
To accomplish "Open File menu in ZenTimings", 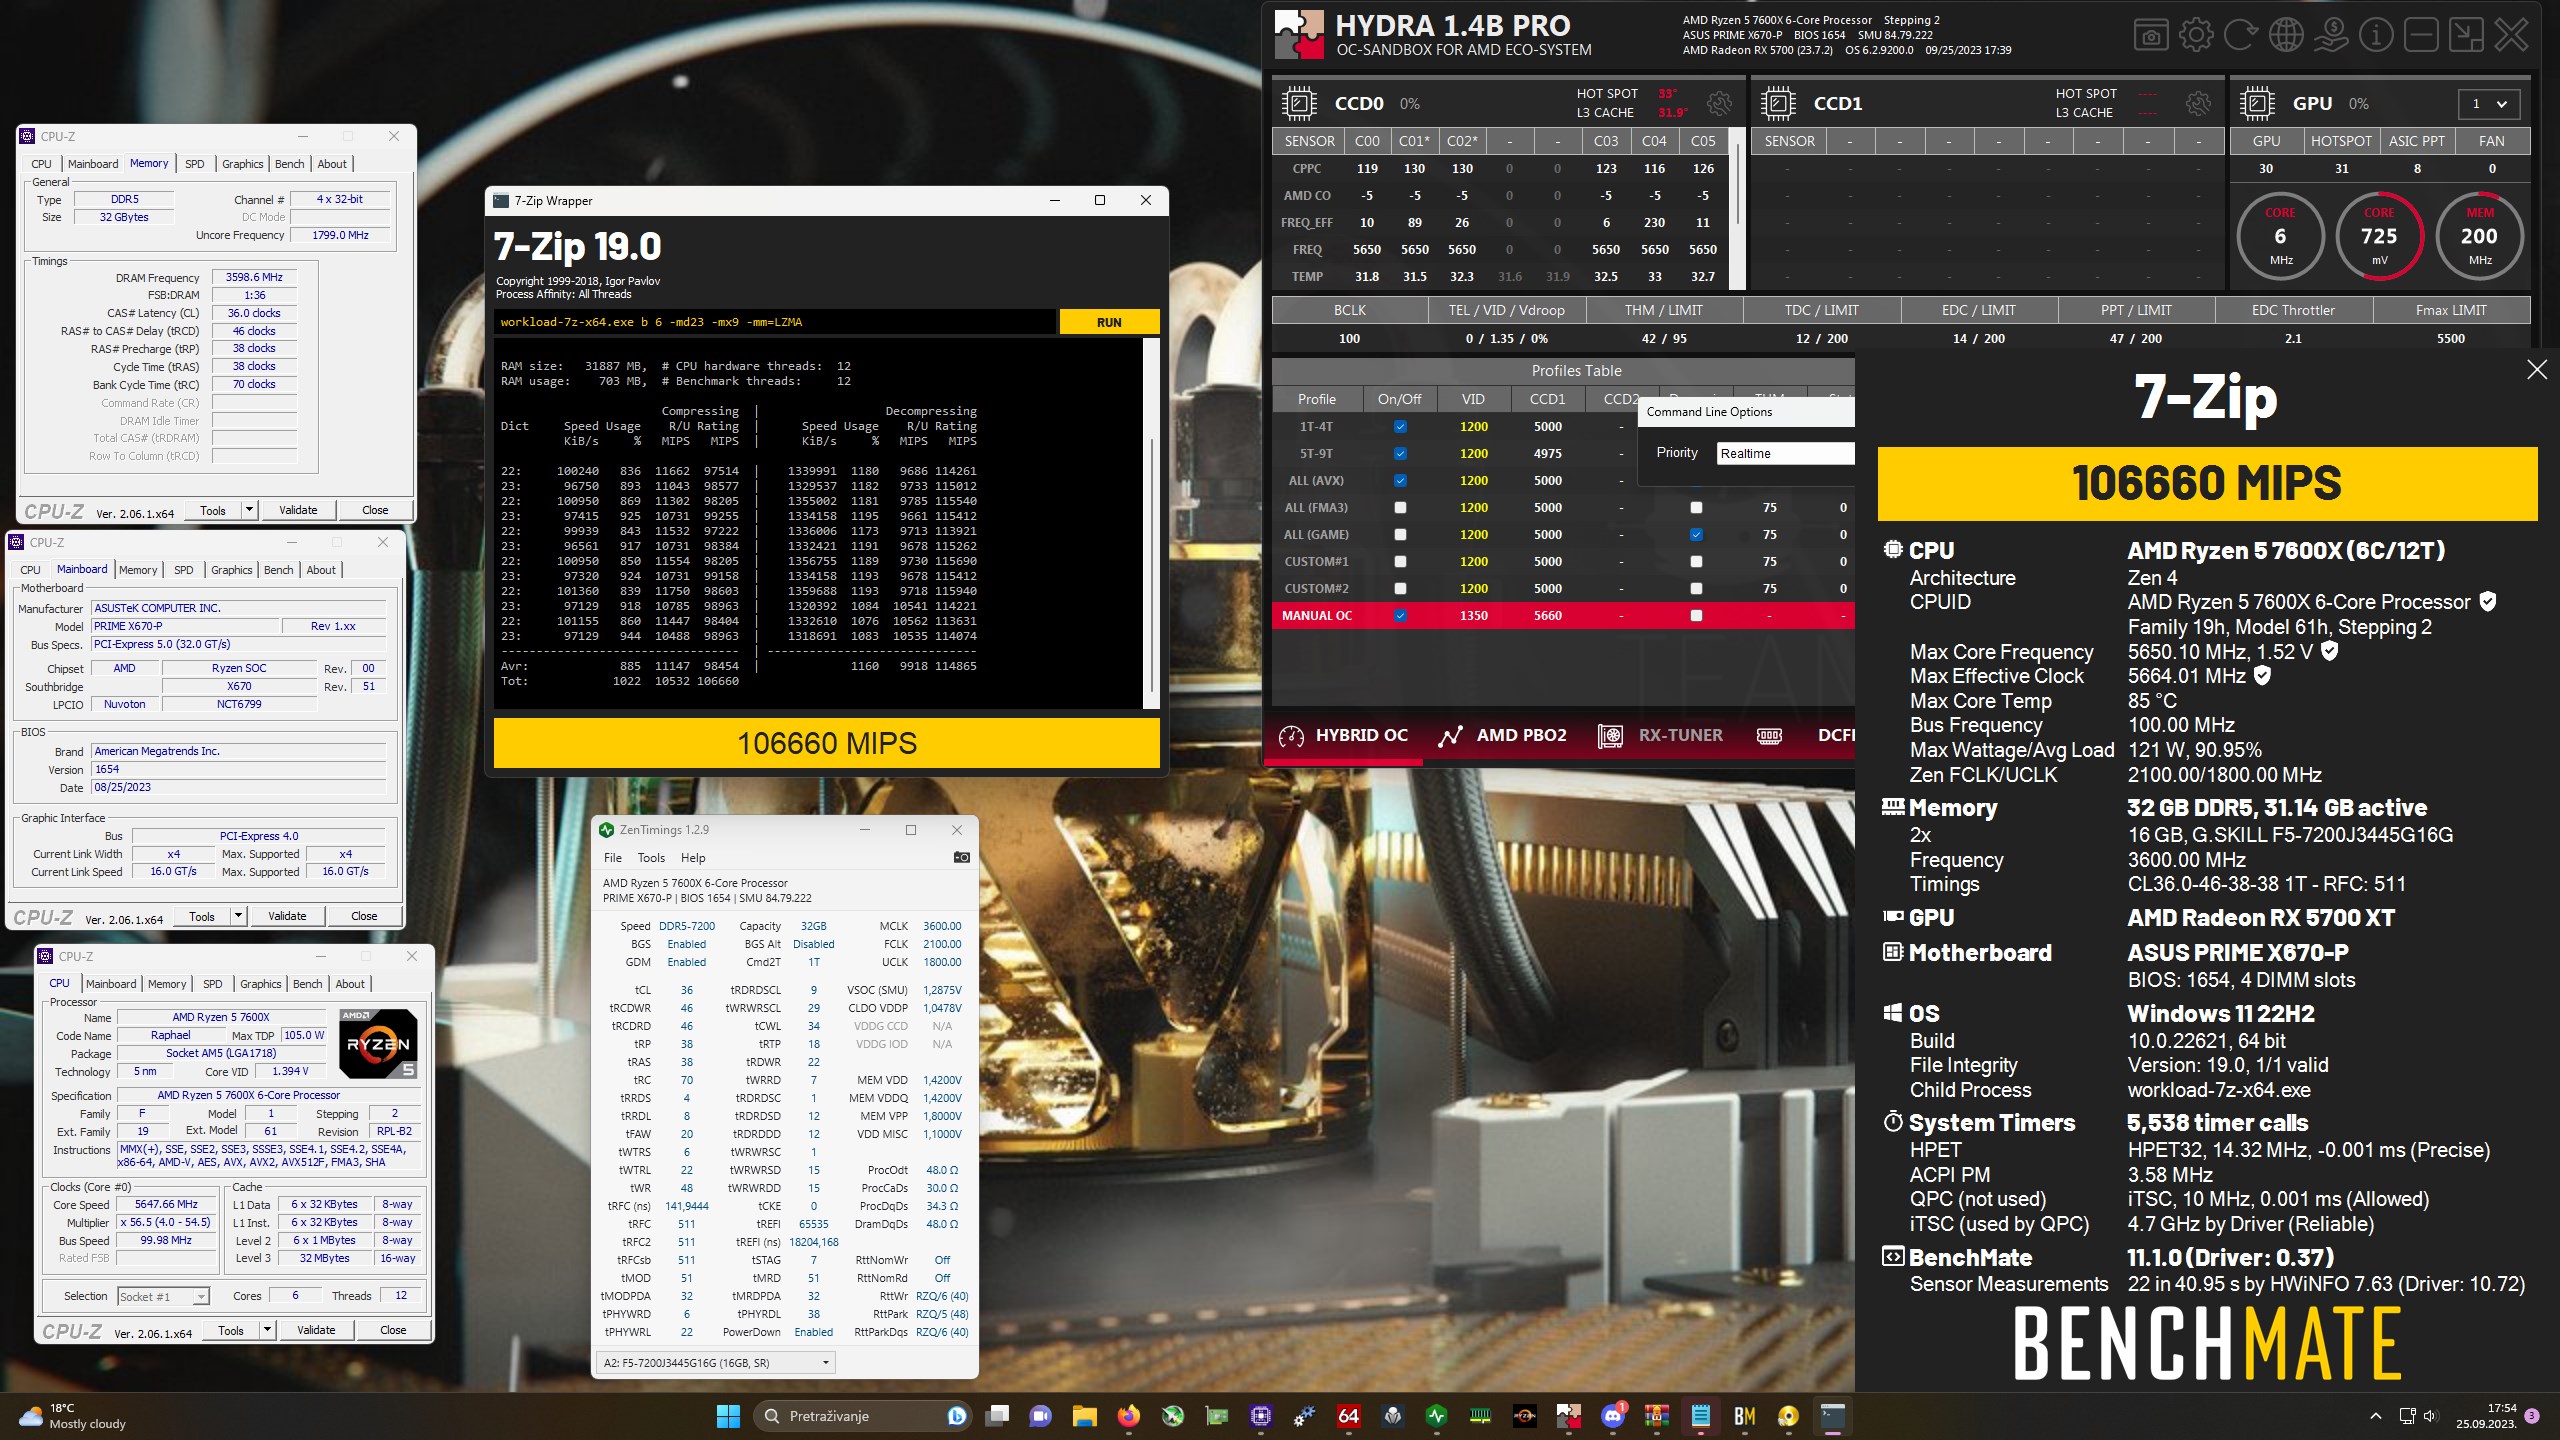I will [x=613, y=858].
